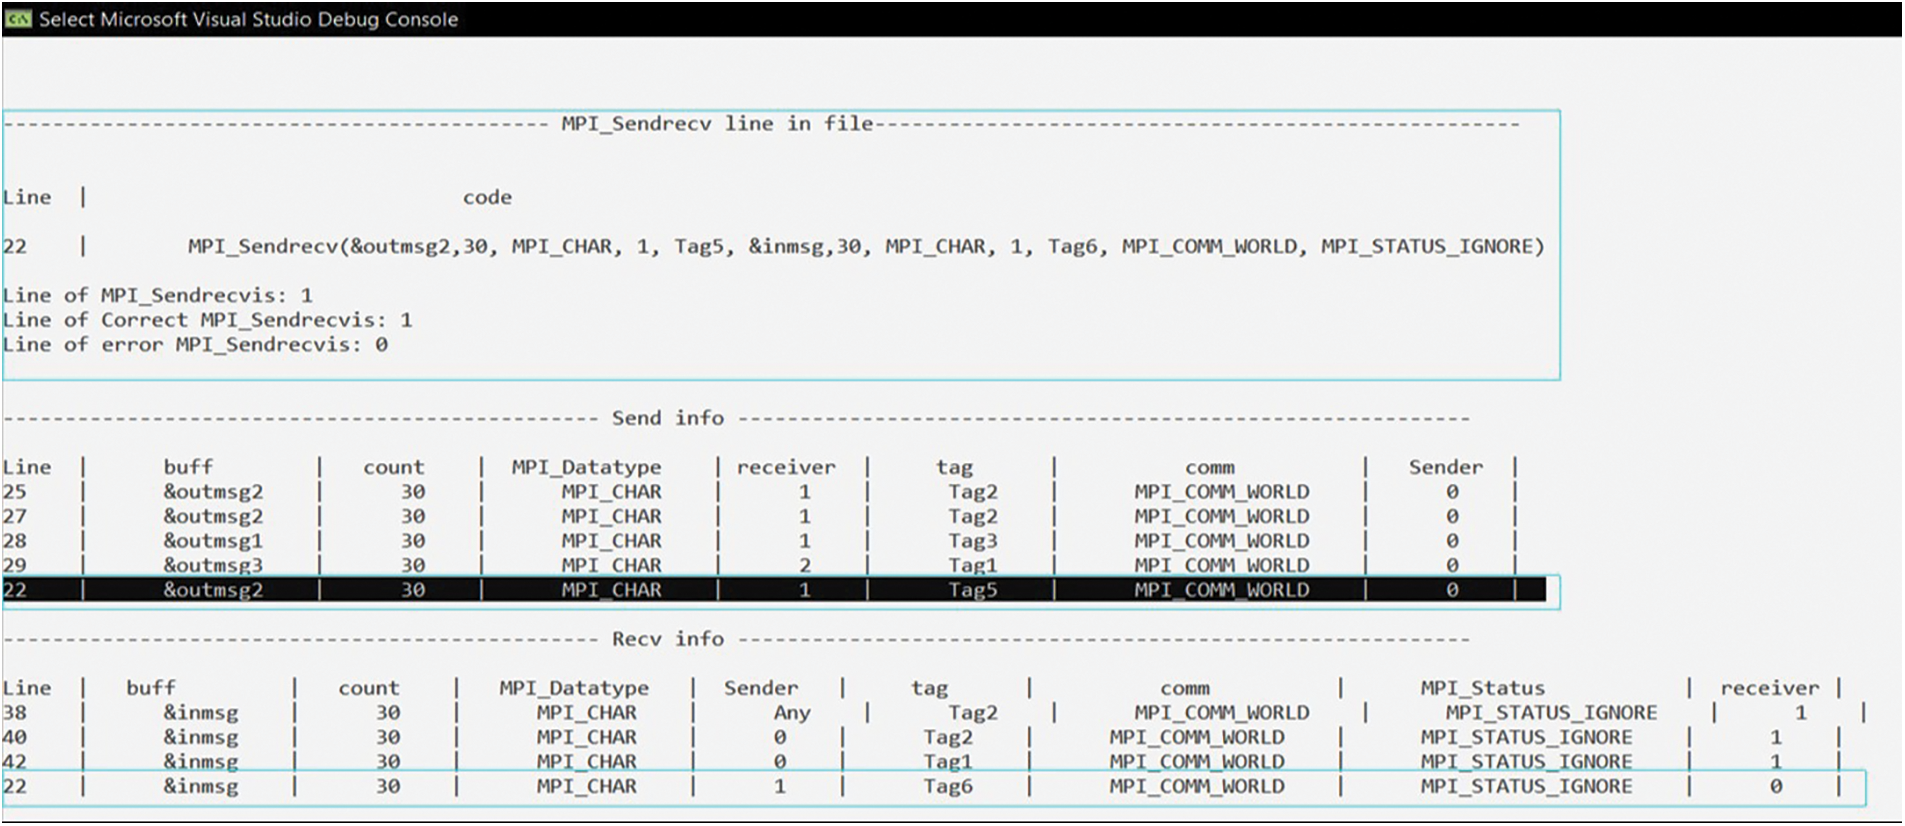
Task: Click the console icon in the title bar
Action: coord(19,19)
